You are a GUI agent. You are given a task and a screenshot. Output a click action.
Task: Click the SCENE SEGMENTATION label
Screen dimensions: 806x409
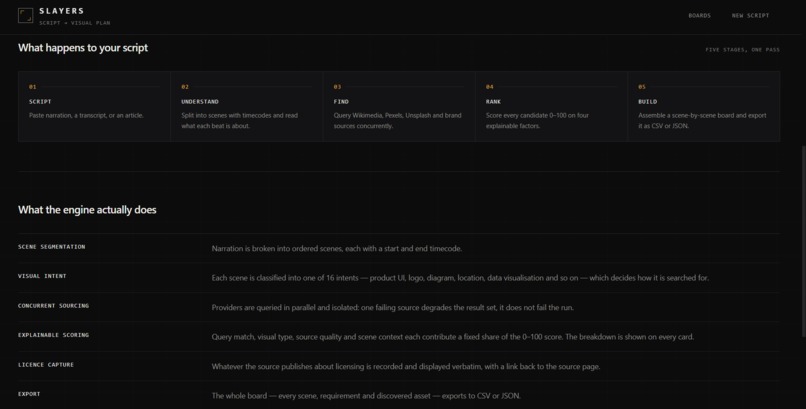point(52,247)
